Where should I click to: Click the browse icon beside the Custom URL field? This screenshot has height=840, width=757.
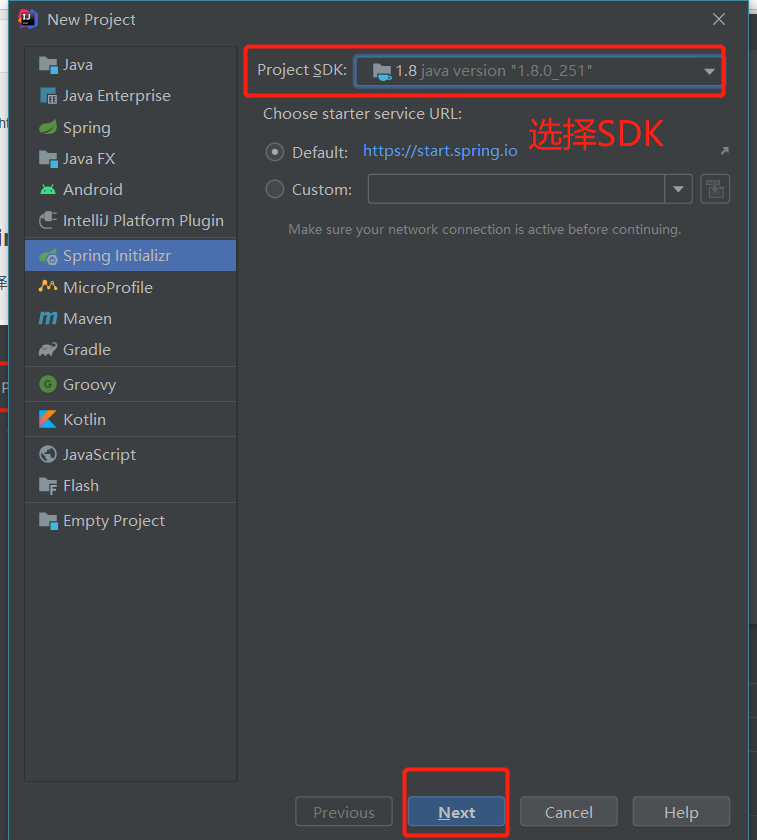pyautogui.click(x=715, y=189)
